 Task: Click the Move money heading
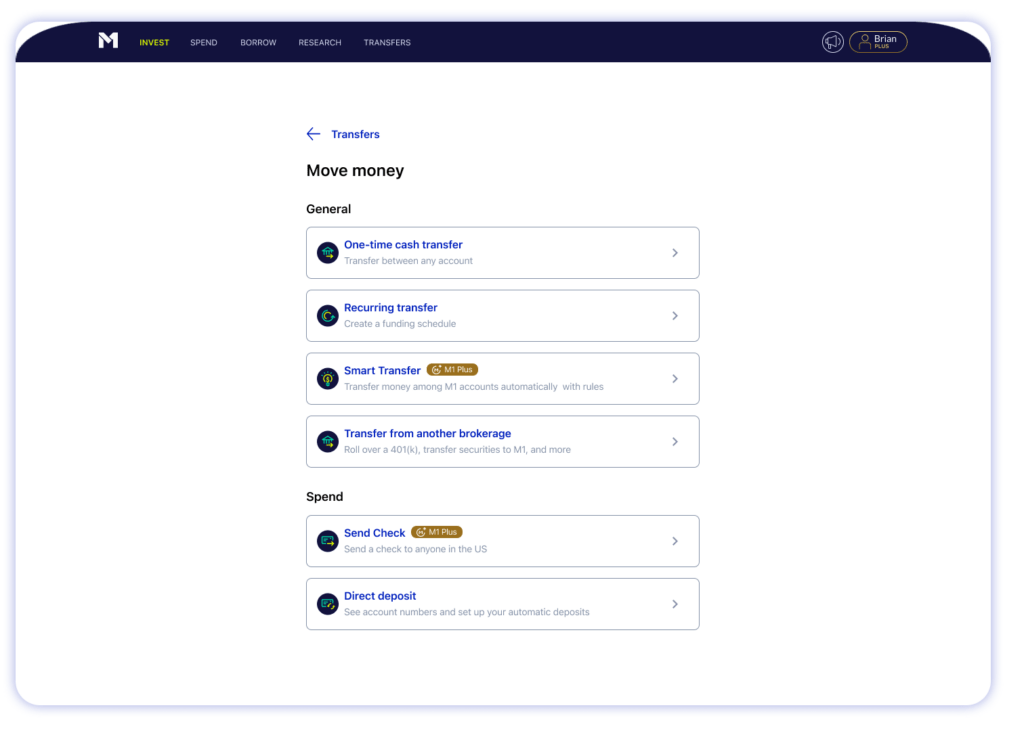point(355,171)
